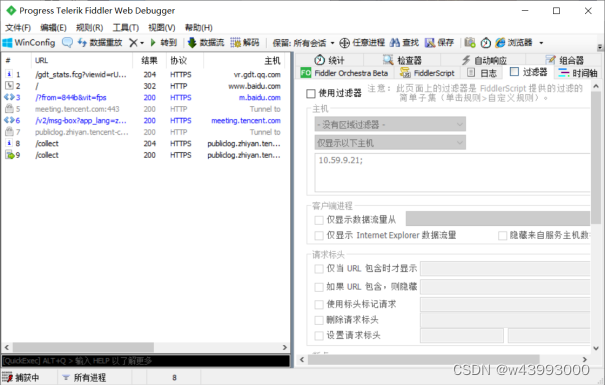Click the 组合器 composer pencil icon
Image resolution: width=605 pixels, height=385 pixels.
tap(550, 60)
